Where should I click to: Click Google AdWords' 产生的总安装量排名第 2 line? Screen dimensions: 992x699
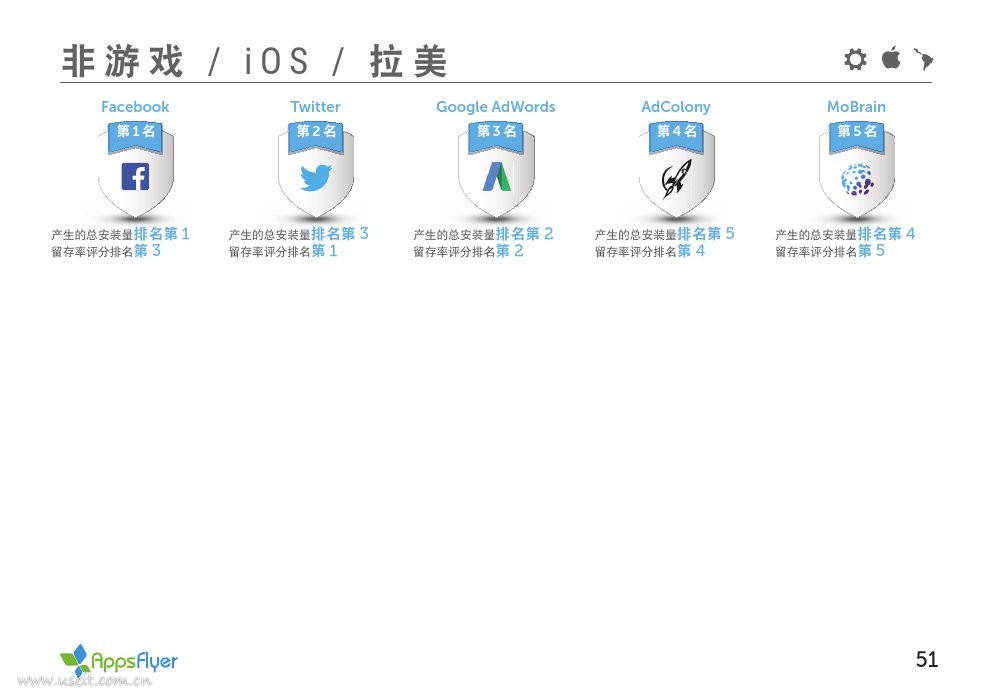pyautogui.click(x=483, y=234)
